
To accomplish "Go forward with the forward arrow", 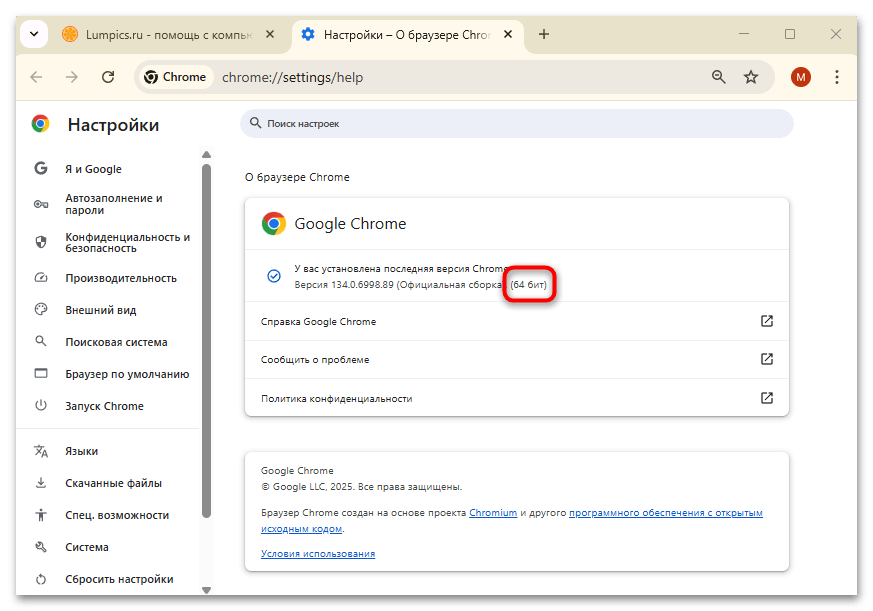I will [72, 77].
